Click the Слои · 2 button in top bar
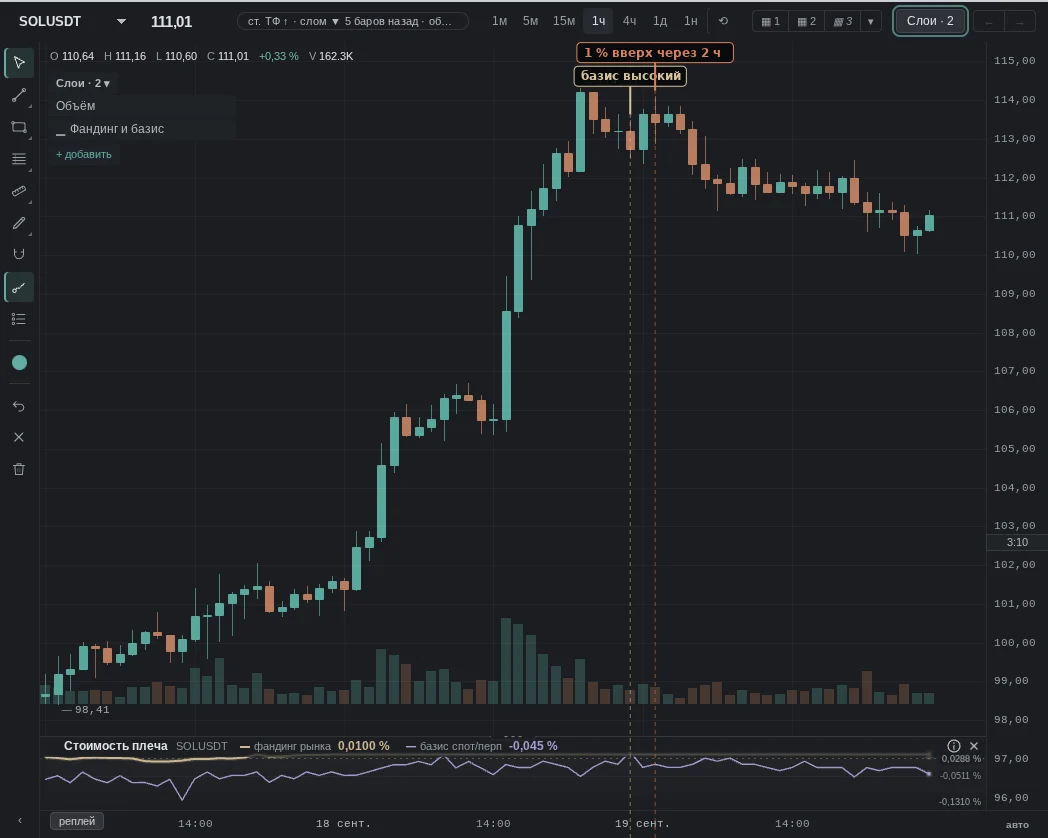Screen dimensions: 1048x838 point(930,21)
